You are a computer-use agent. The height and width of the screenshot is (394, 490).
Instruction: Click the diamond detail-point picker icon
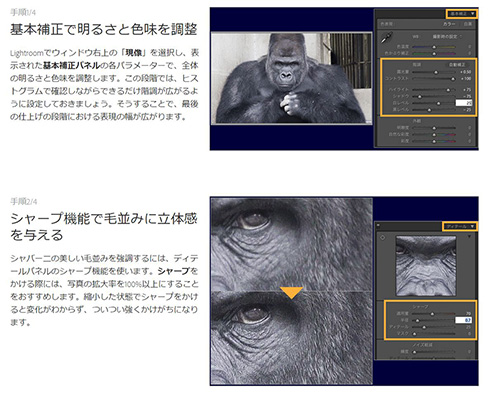(382, 238)
